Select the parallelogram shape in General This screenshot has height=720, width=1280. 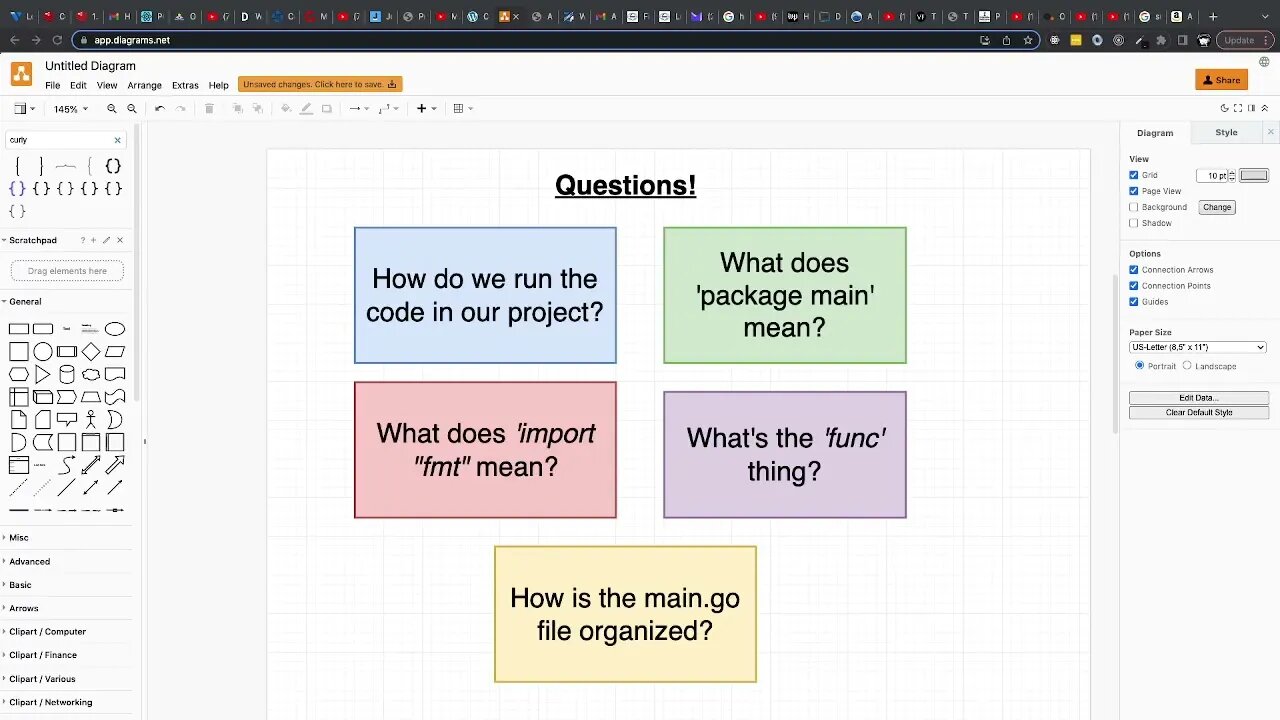point(115,352)
